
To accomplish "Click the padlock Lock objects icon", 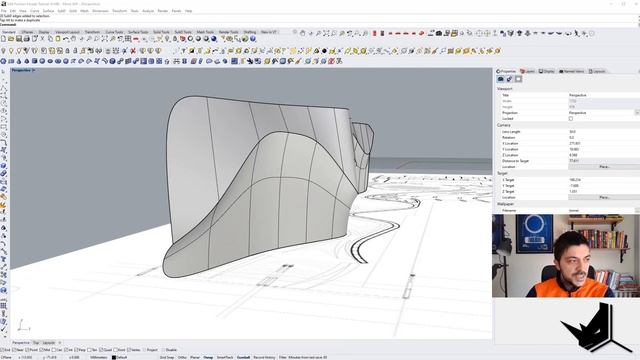I will 175,39.
